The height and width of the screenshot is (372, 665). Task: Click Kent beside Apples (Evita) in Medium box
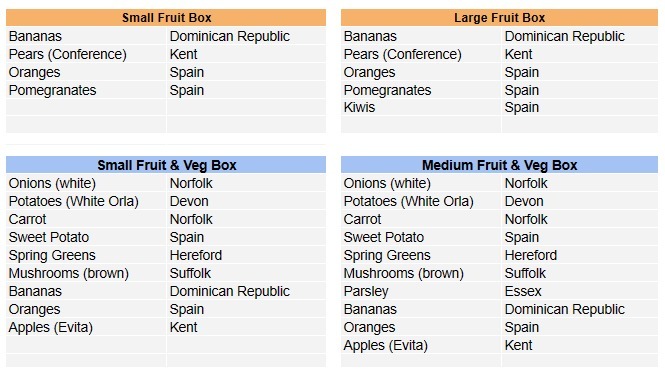[x=580, y=345]
